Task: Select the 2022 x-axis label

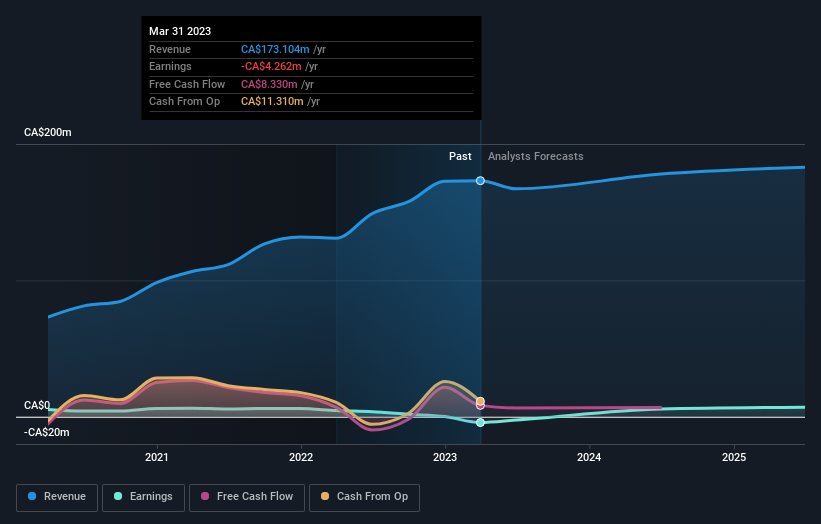Action: click(301, 458)
